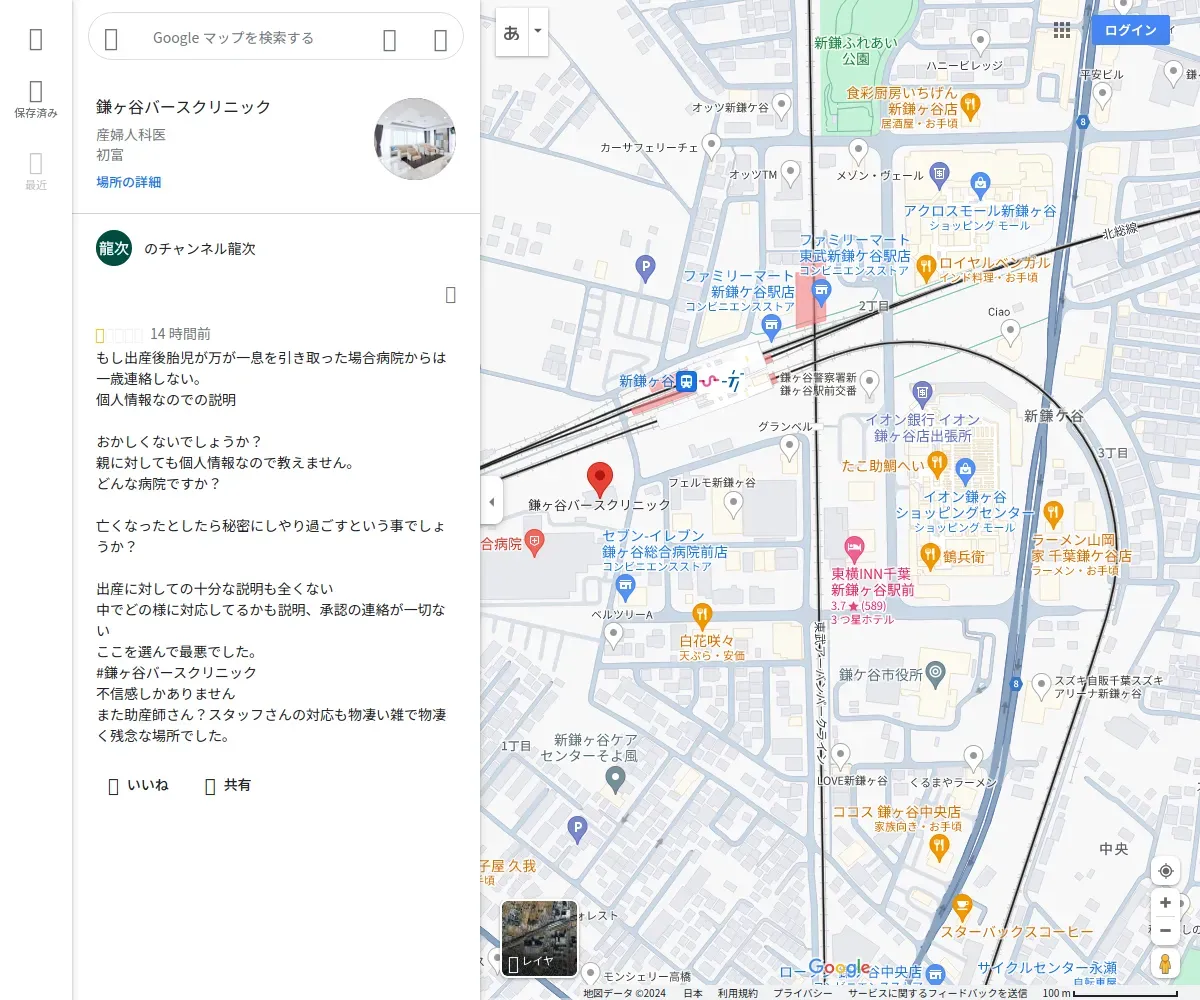Show your location button
Image resolution: width=1200 pixels, height=1000 pixels.
coord(1166,871)
